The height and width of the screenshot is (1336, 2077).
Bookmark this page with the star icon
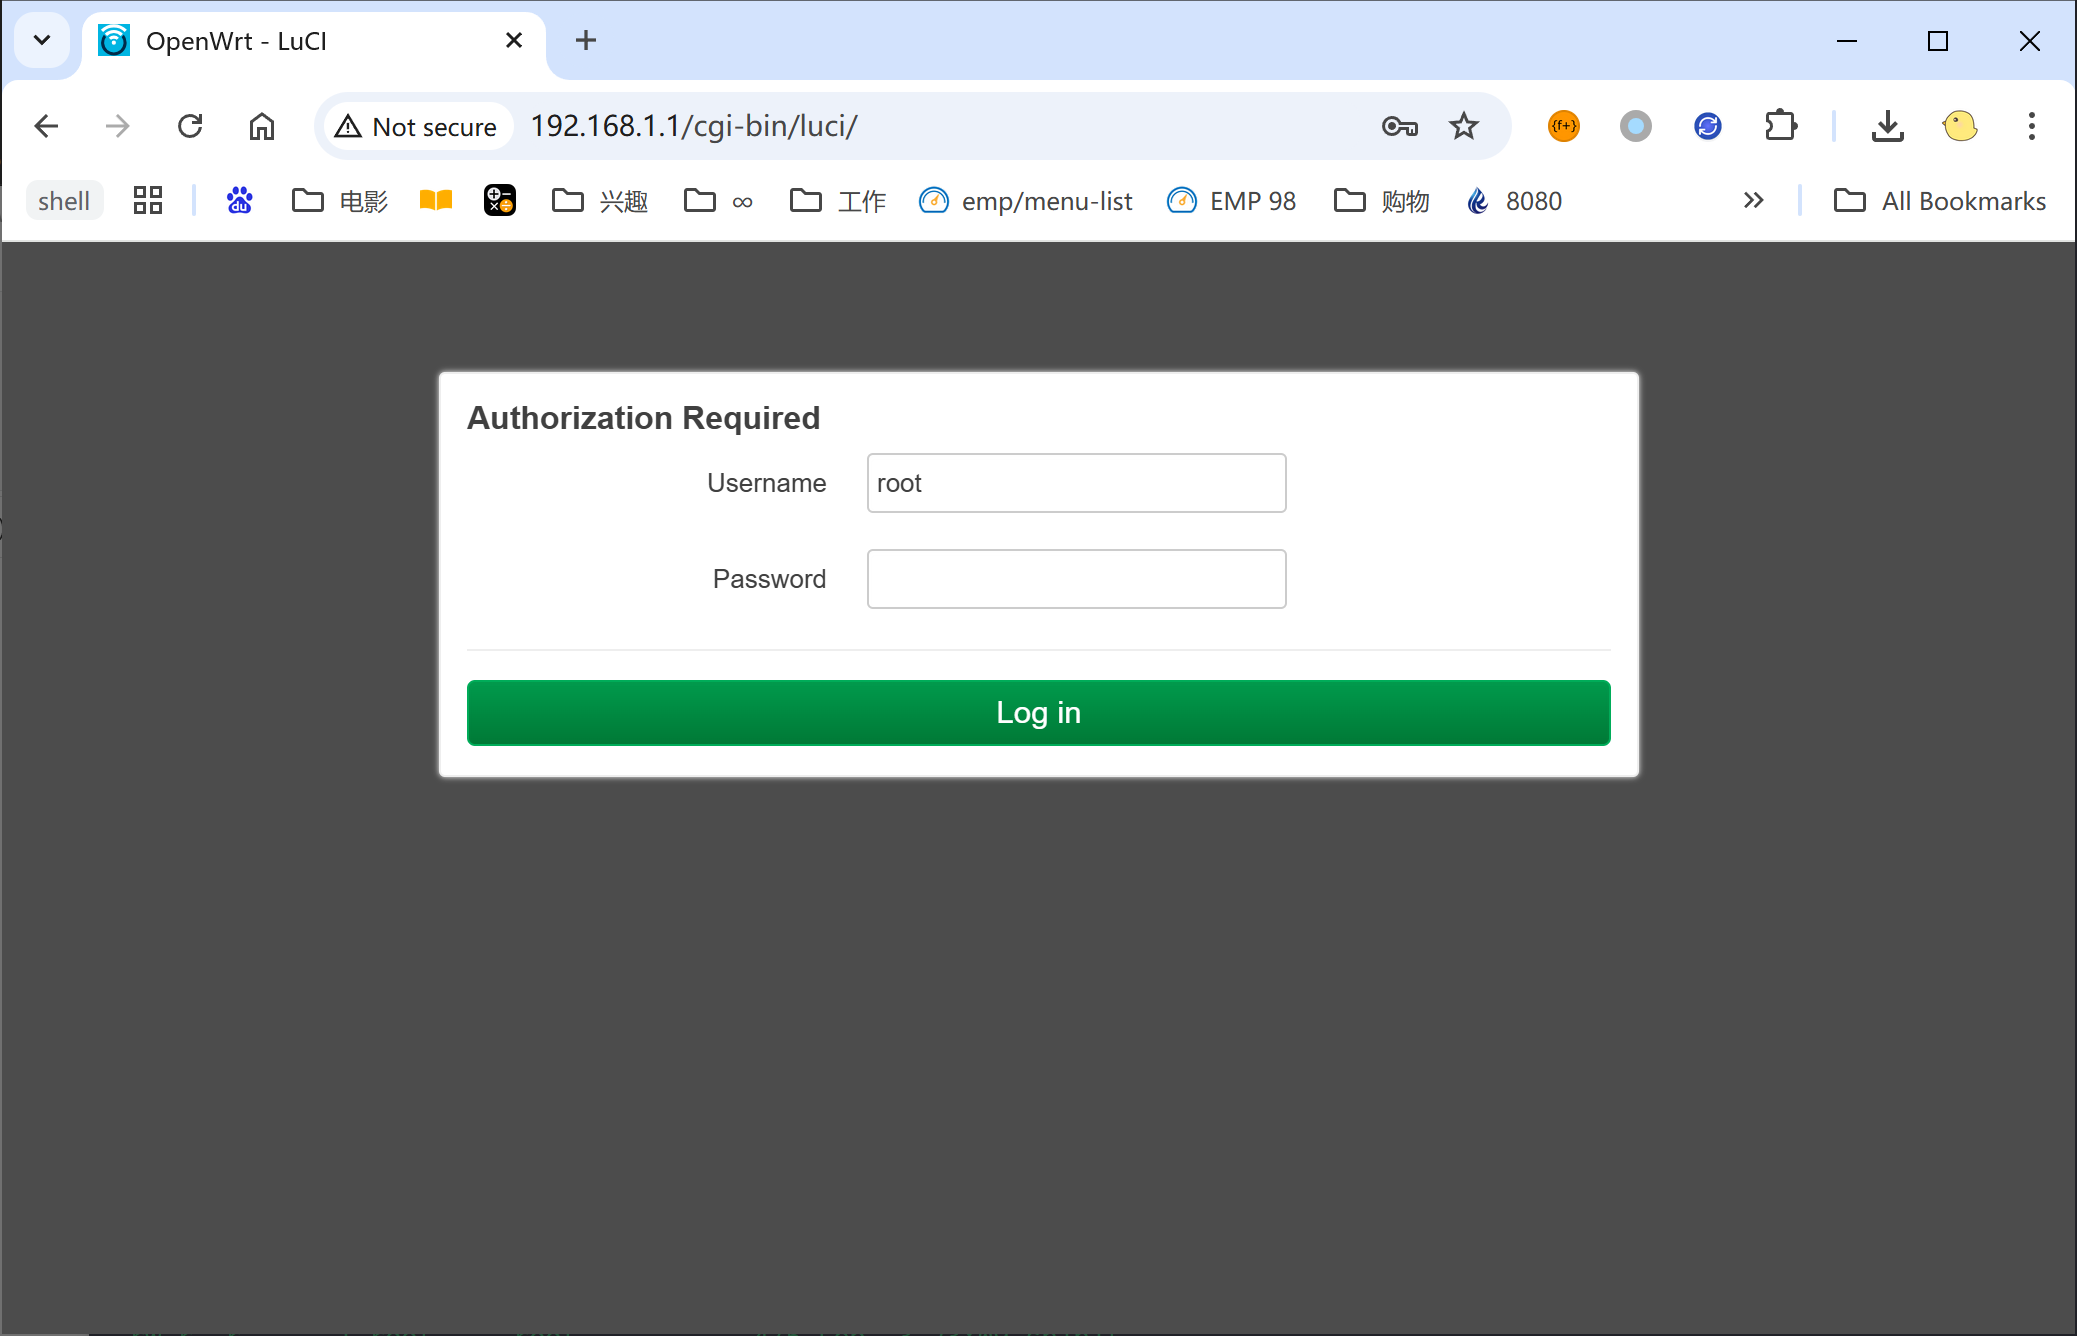click(1464, 126)
